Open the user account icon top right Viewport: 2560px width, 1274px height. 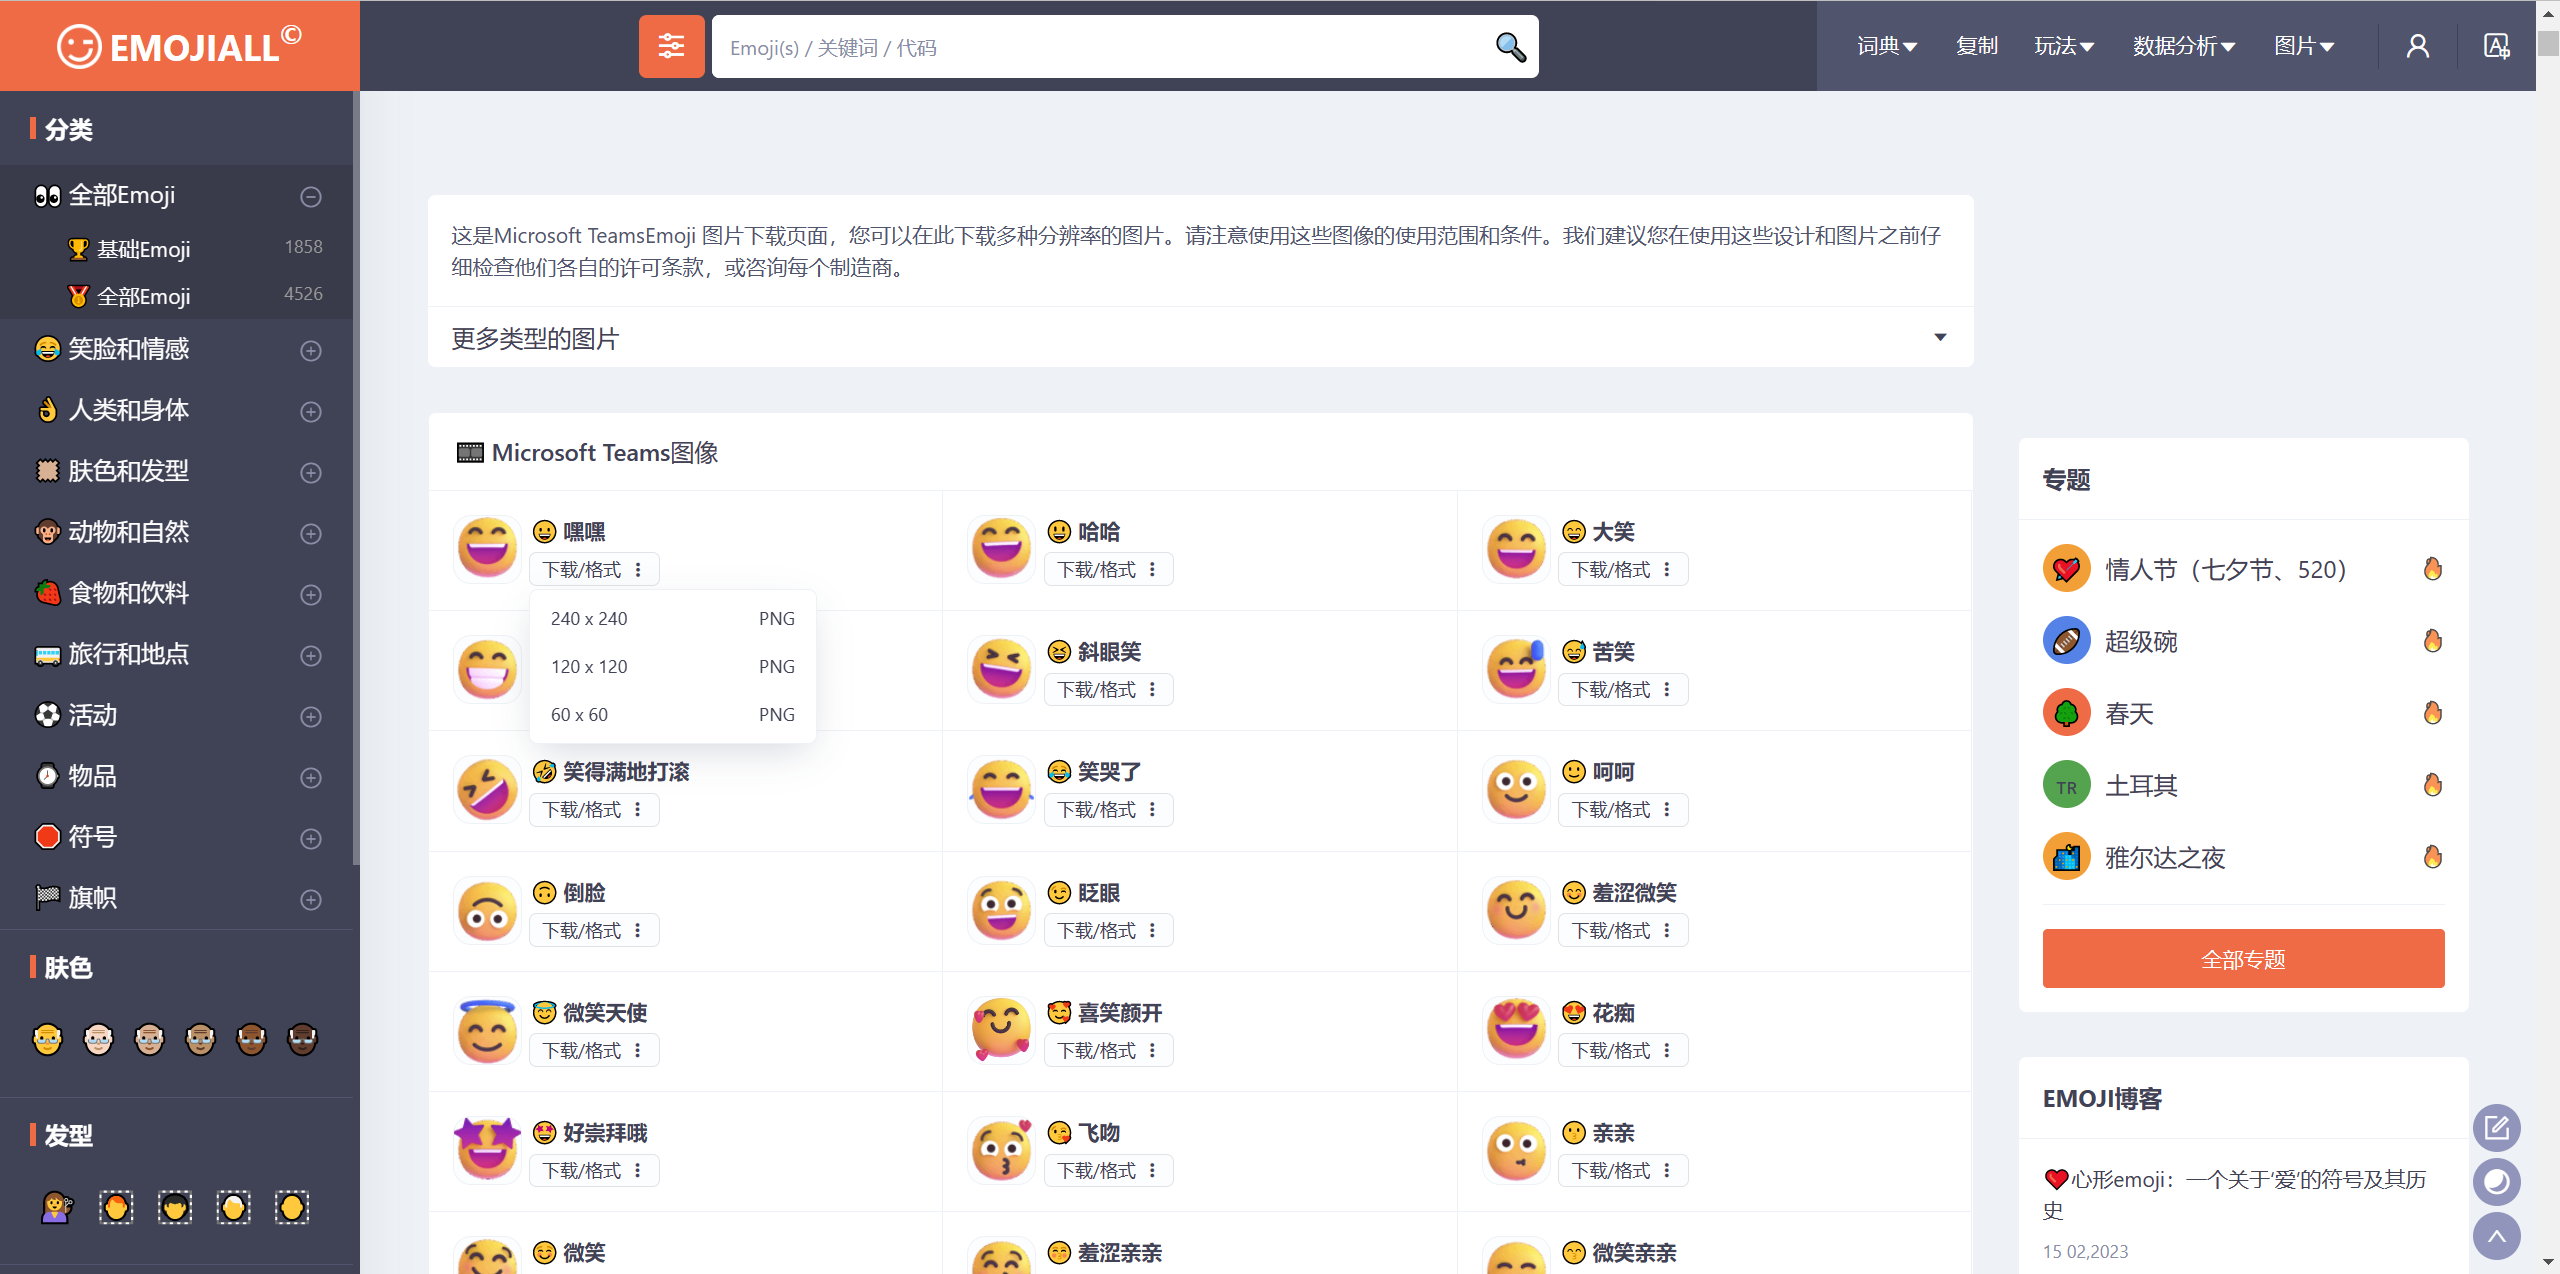pos(2416,45)
